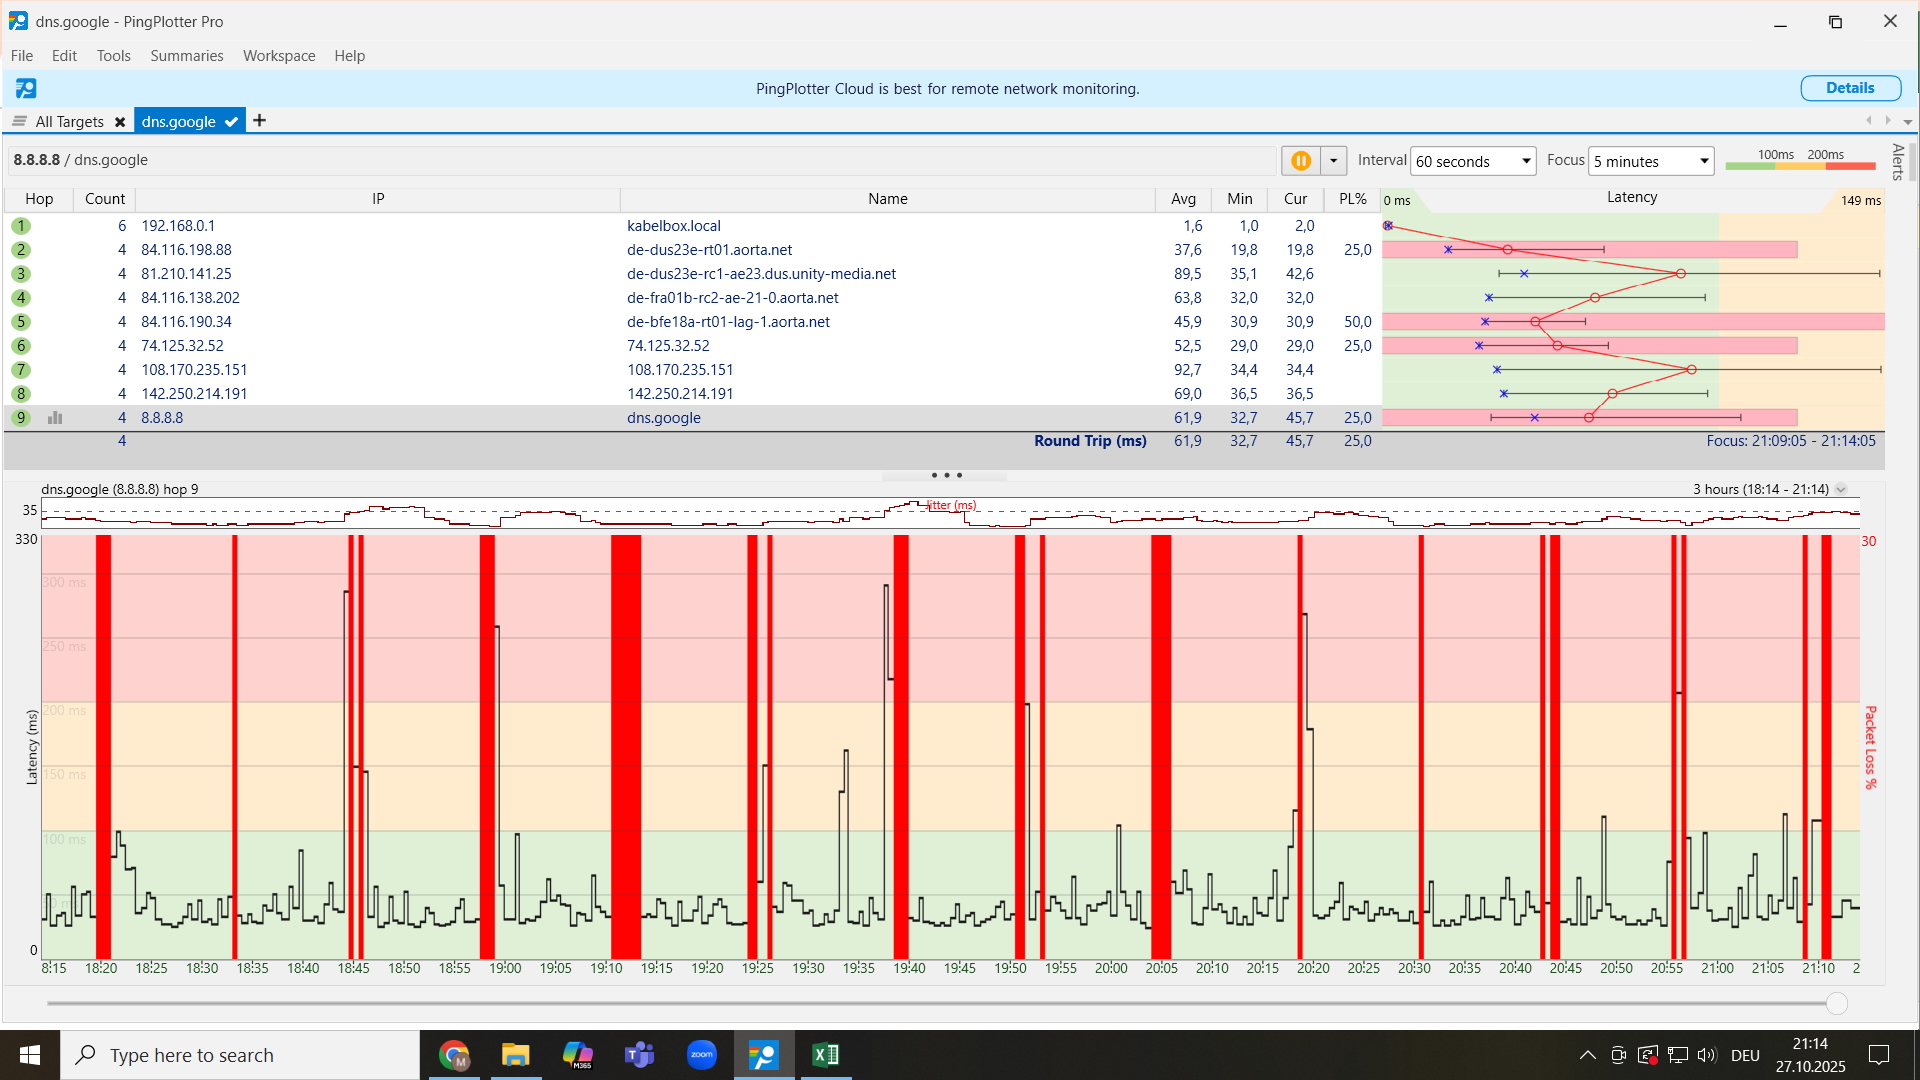This screenshot has width=1920, height=1080.
Task: Add a new target tab with plus icon
Action: [259, 121]
